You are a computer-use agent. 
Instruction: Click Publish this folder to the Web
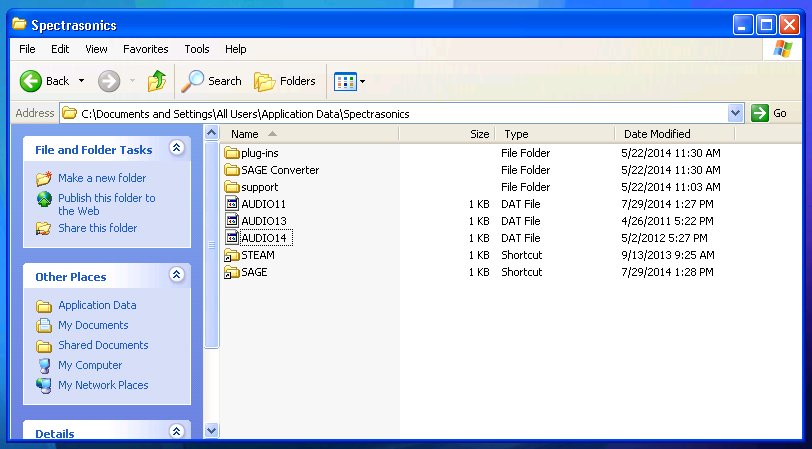pos(107,205)
